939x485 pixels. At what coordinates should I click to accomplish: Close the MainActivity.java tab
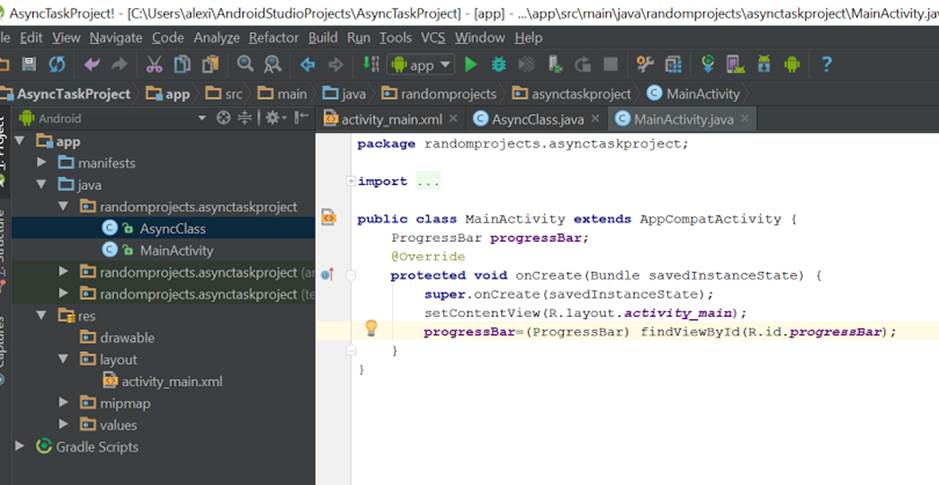[744, 119]
